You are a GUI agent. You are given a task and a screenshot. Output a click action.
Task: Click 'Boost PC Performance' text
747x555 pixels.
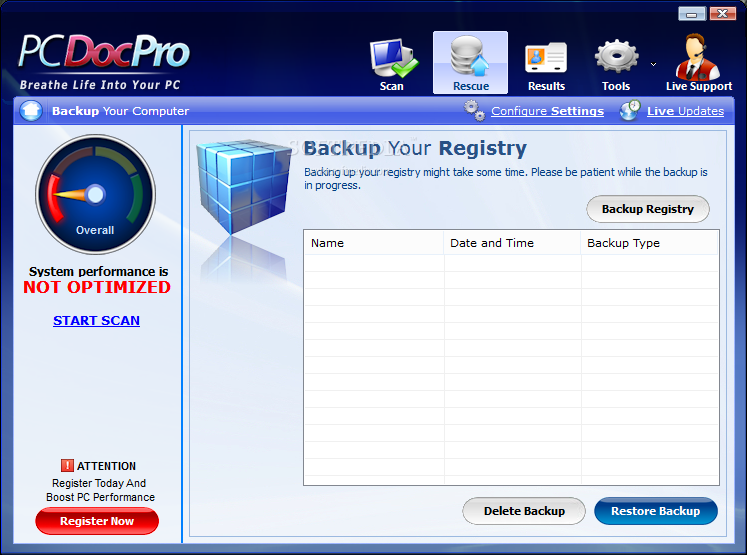101,497
